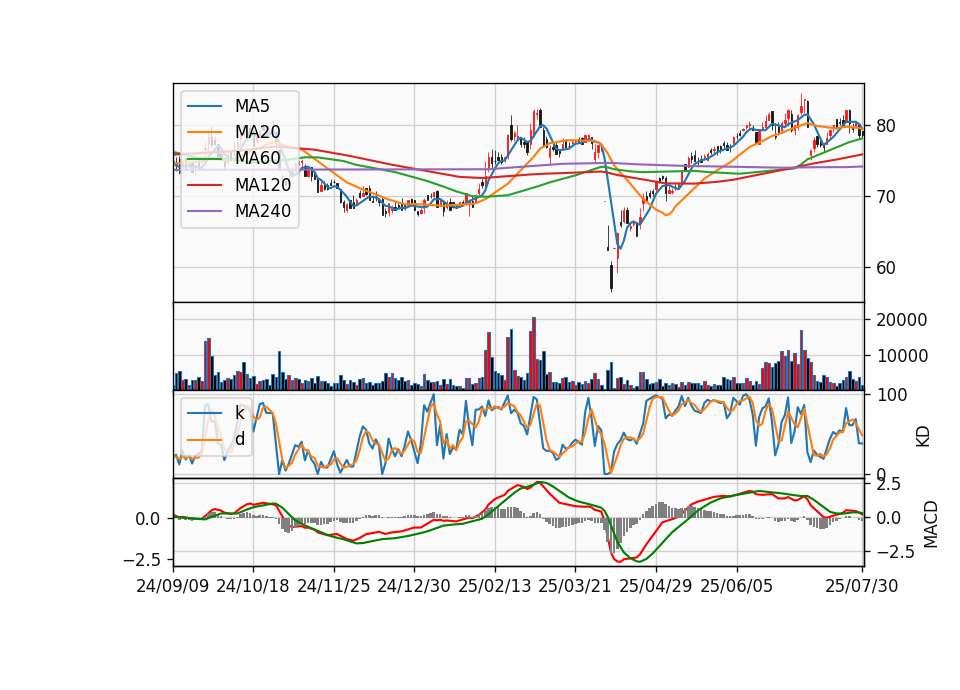Click the MA240 legend label
This screenshot has width=960, height=690.
tap(263, 211)
